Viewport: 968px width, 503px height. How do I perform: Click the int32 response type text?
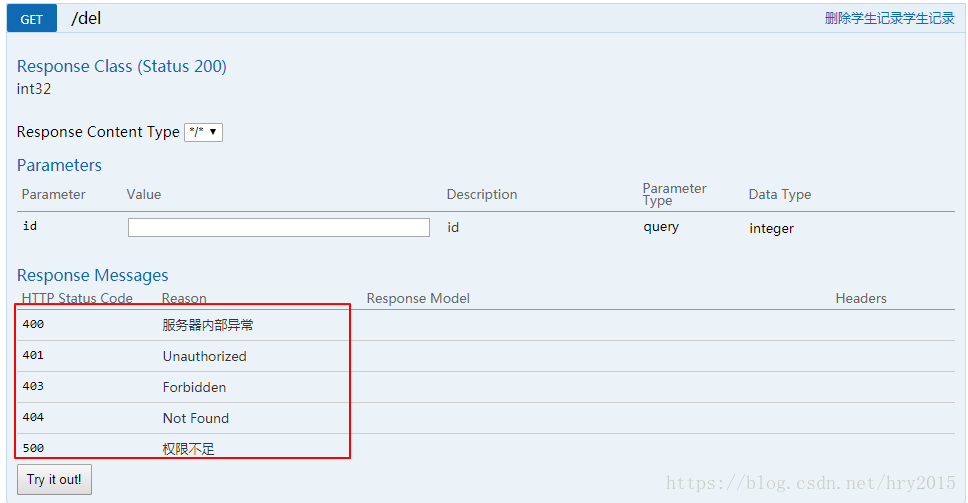[34, 89]
